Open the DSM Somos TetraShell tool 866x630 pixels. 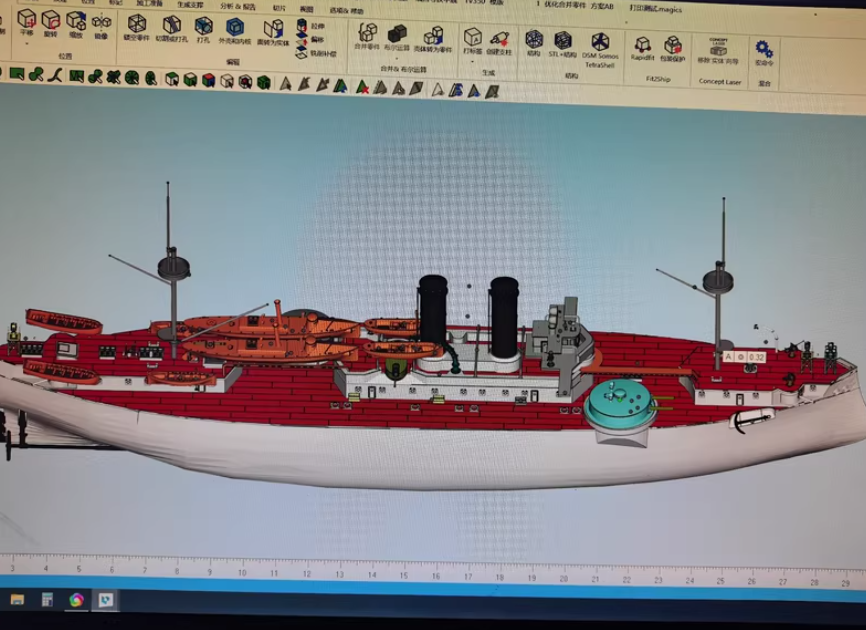600,50
